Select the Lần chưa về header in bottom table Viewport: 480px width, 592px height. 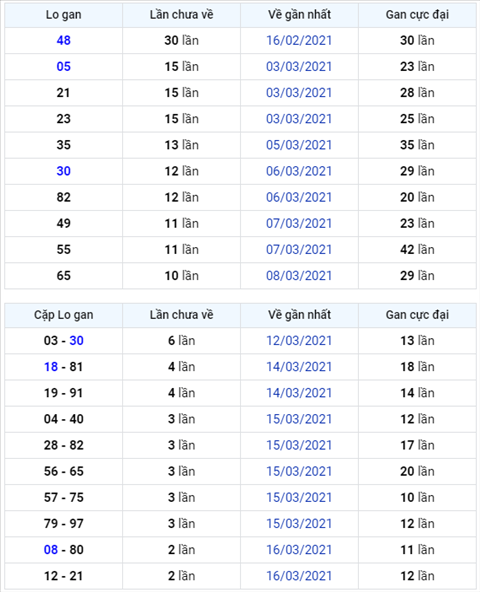coord(181,315)
